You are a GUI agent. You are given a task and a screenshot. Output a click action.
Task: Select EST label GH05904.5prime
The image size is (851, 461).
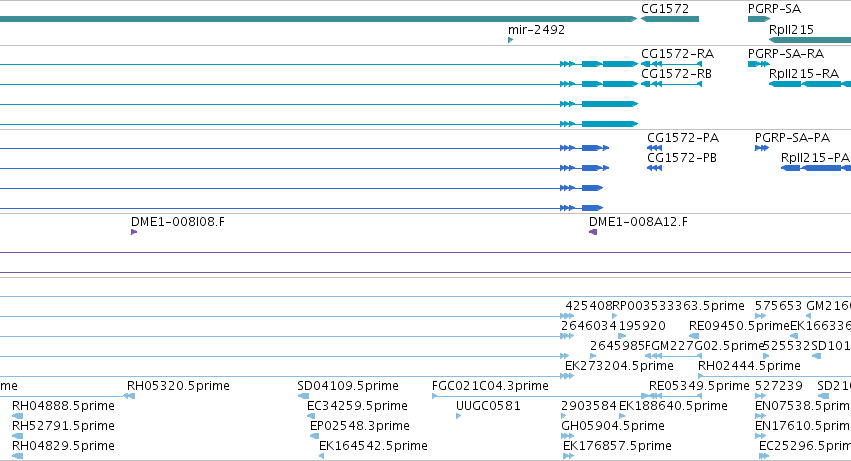pyautogui.click(x=613, y=426)
